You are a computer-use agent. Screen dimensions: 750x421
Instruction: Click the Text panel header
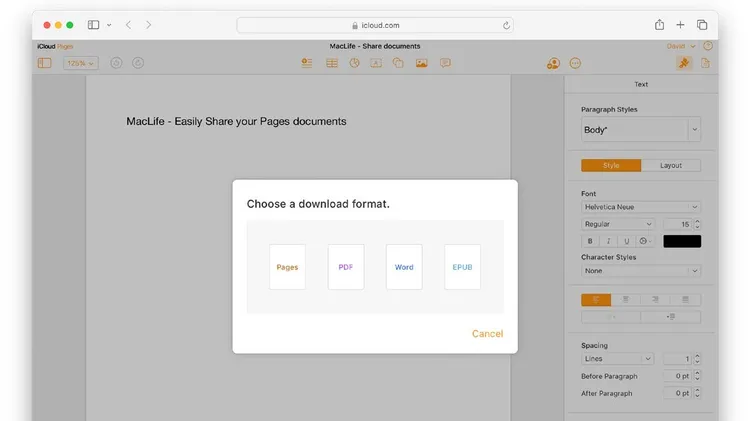(x=641, y=84)
